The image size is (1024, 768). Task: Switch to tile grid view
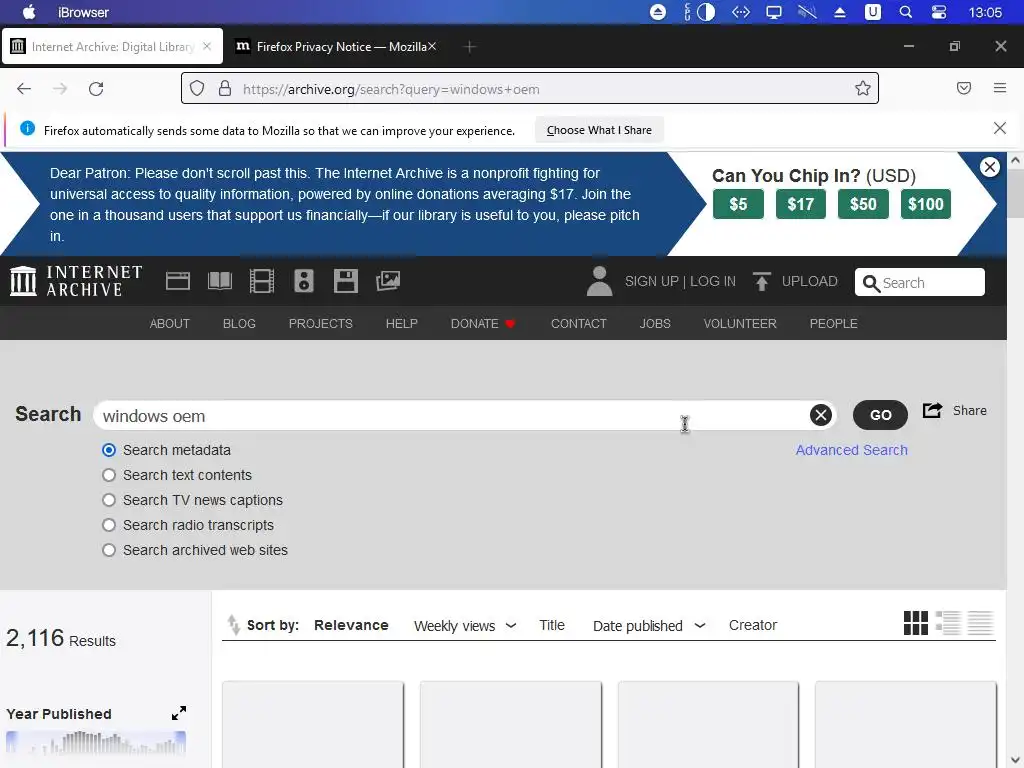(x=916, y=623)
